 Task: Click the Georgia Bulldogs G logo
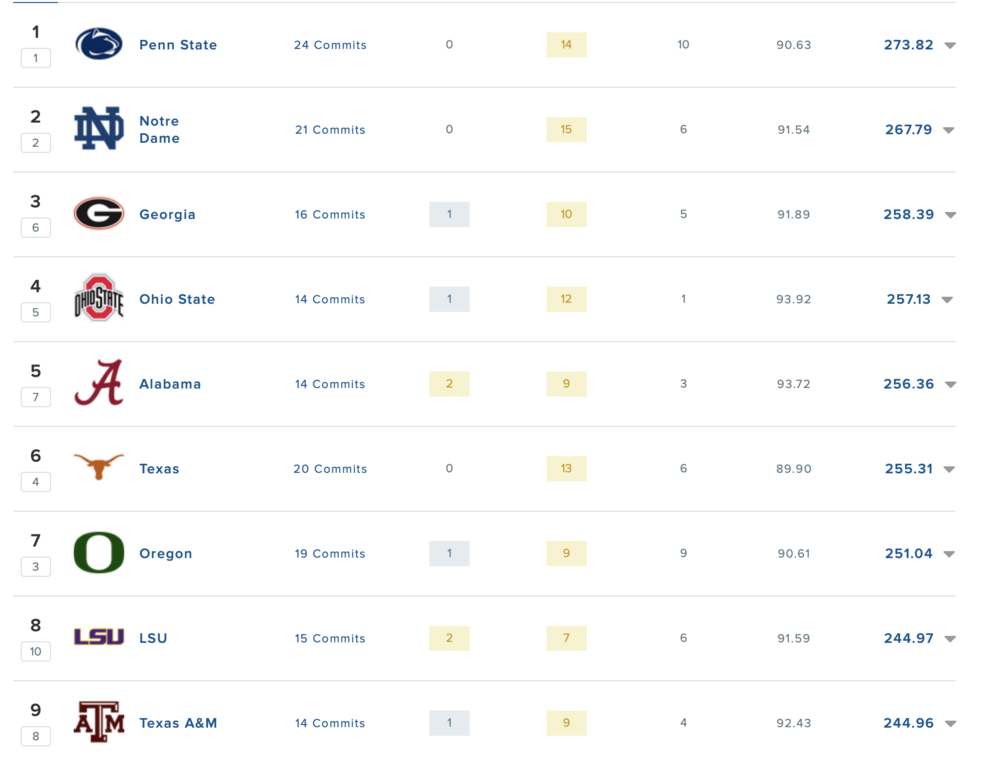[x=99, y=213]
